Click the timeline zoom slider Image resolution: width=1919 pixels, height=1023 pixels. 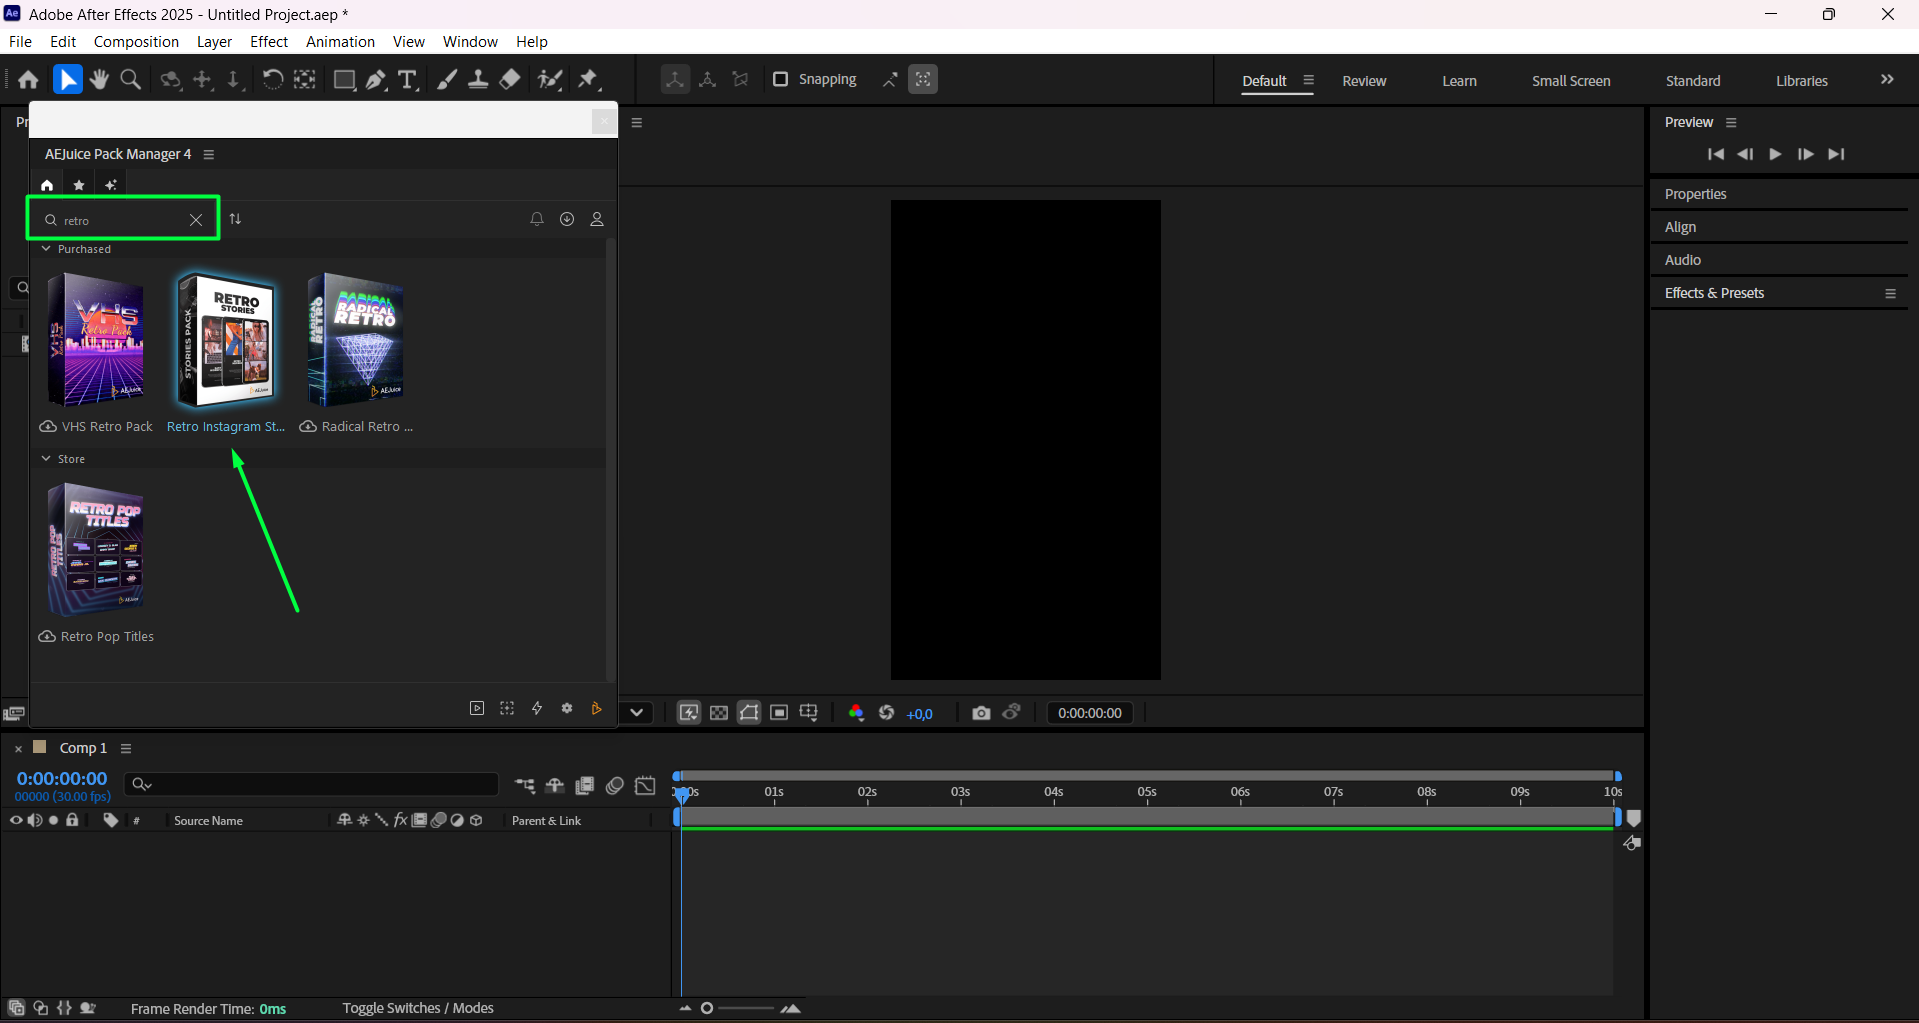coord(707,1008)
